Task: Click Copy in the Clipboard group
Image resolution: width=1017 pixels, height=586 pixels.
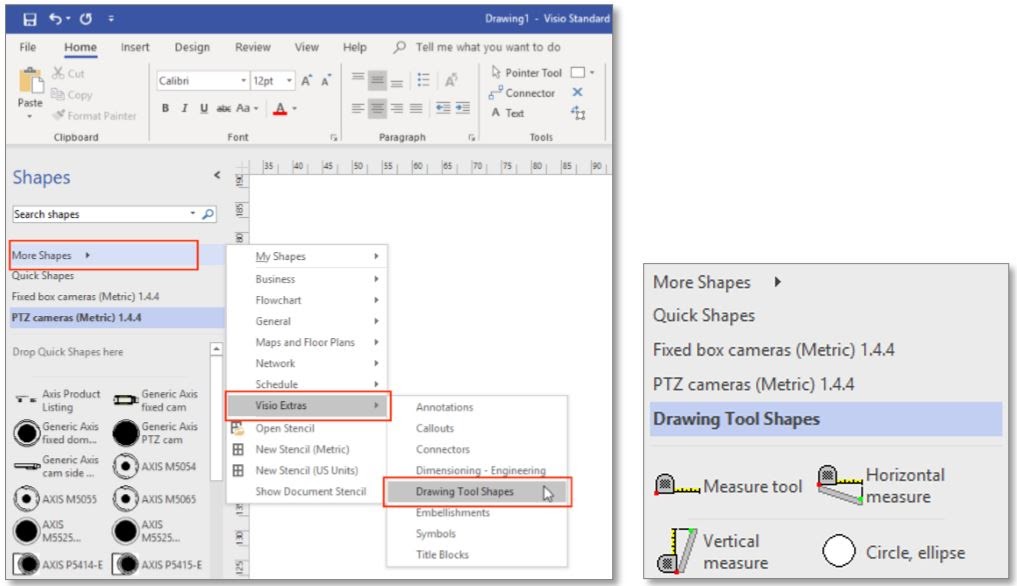Action: click(72, 95)
